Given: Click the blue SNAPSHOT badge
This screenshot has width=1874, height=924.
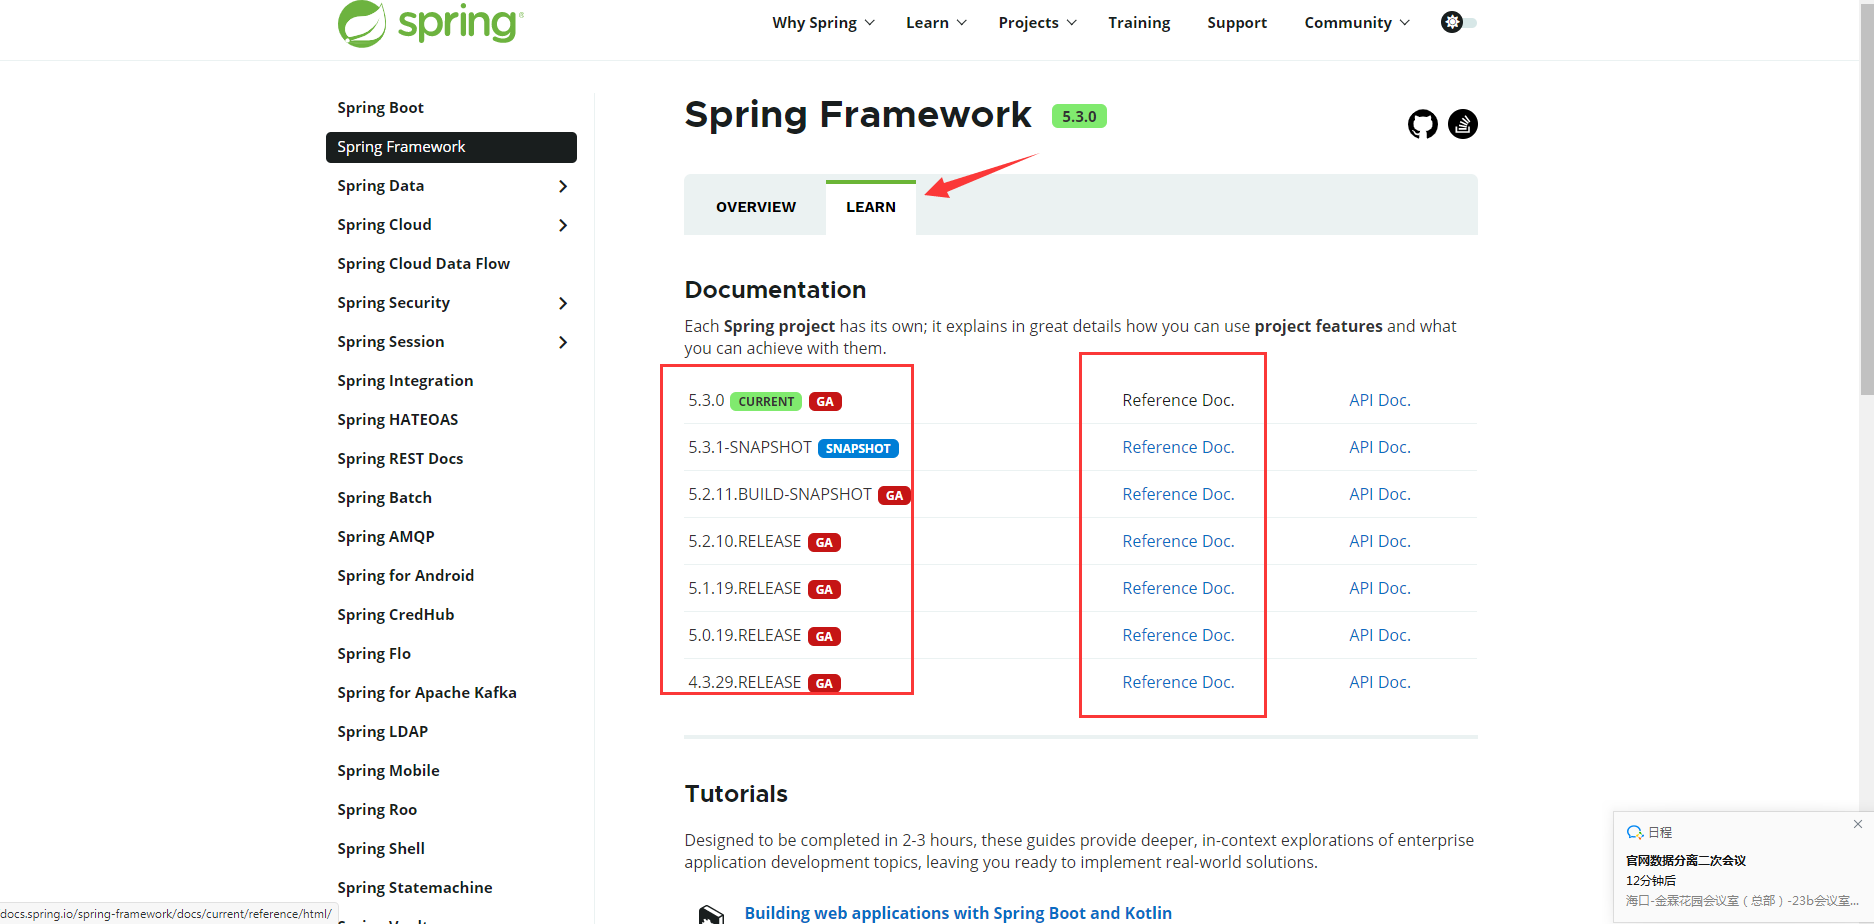Looking at the screenshot, I should [858, 448].
